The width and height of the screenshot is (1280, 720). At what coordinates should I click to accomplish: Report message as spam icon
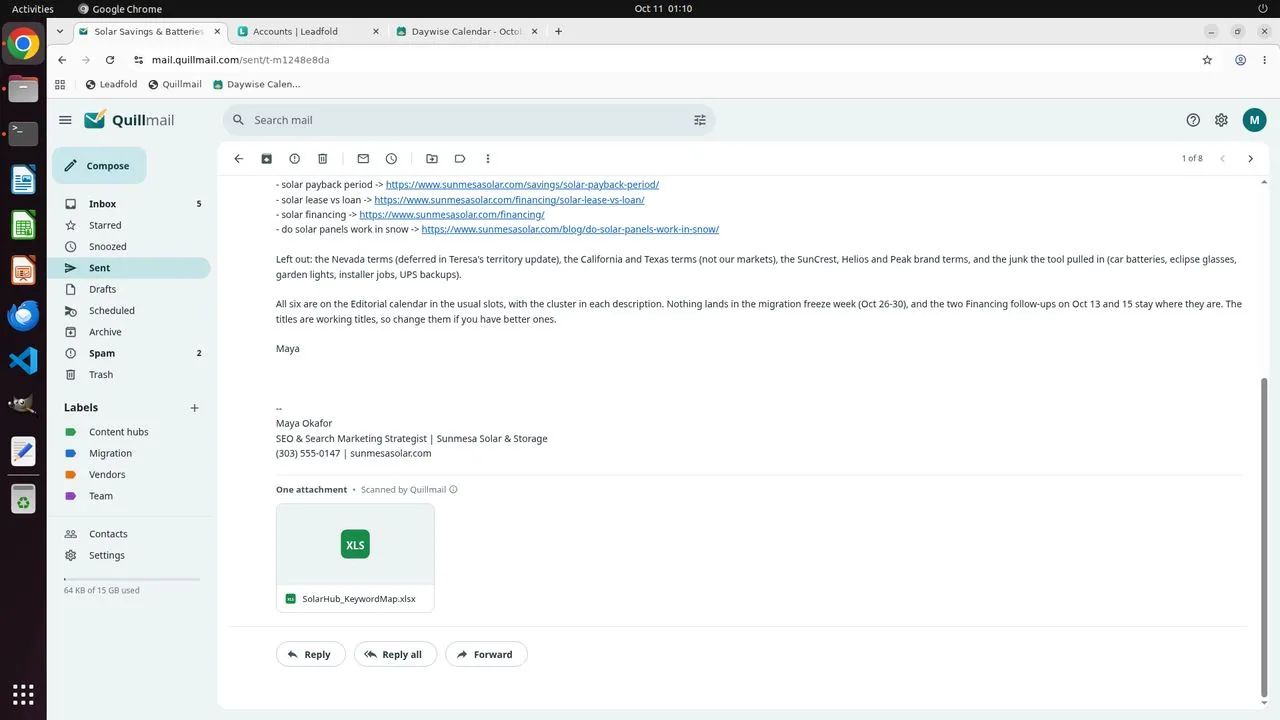[x=294, y=159]
